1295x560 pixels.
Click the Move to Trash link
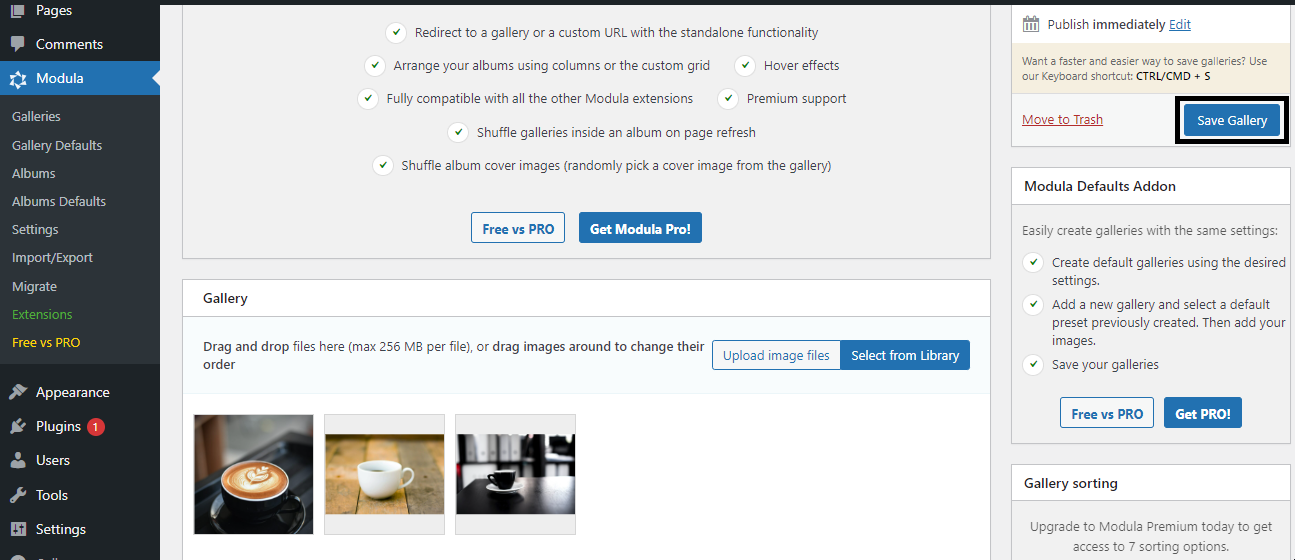click(1062, 120)
